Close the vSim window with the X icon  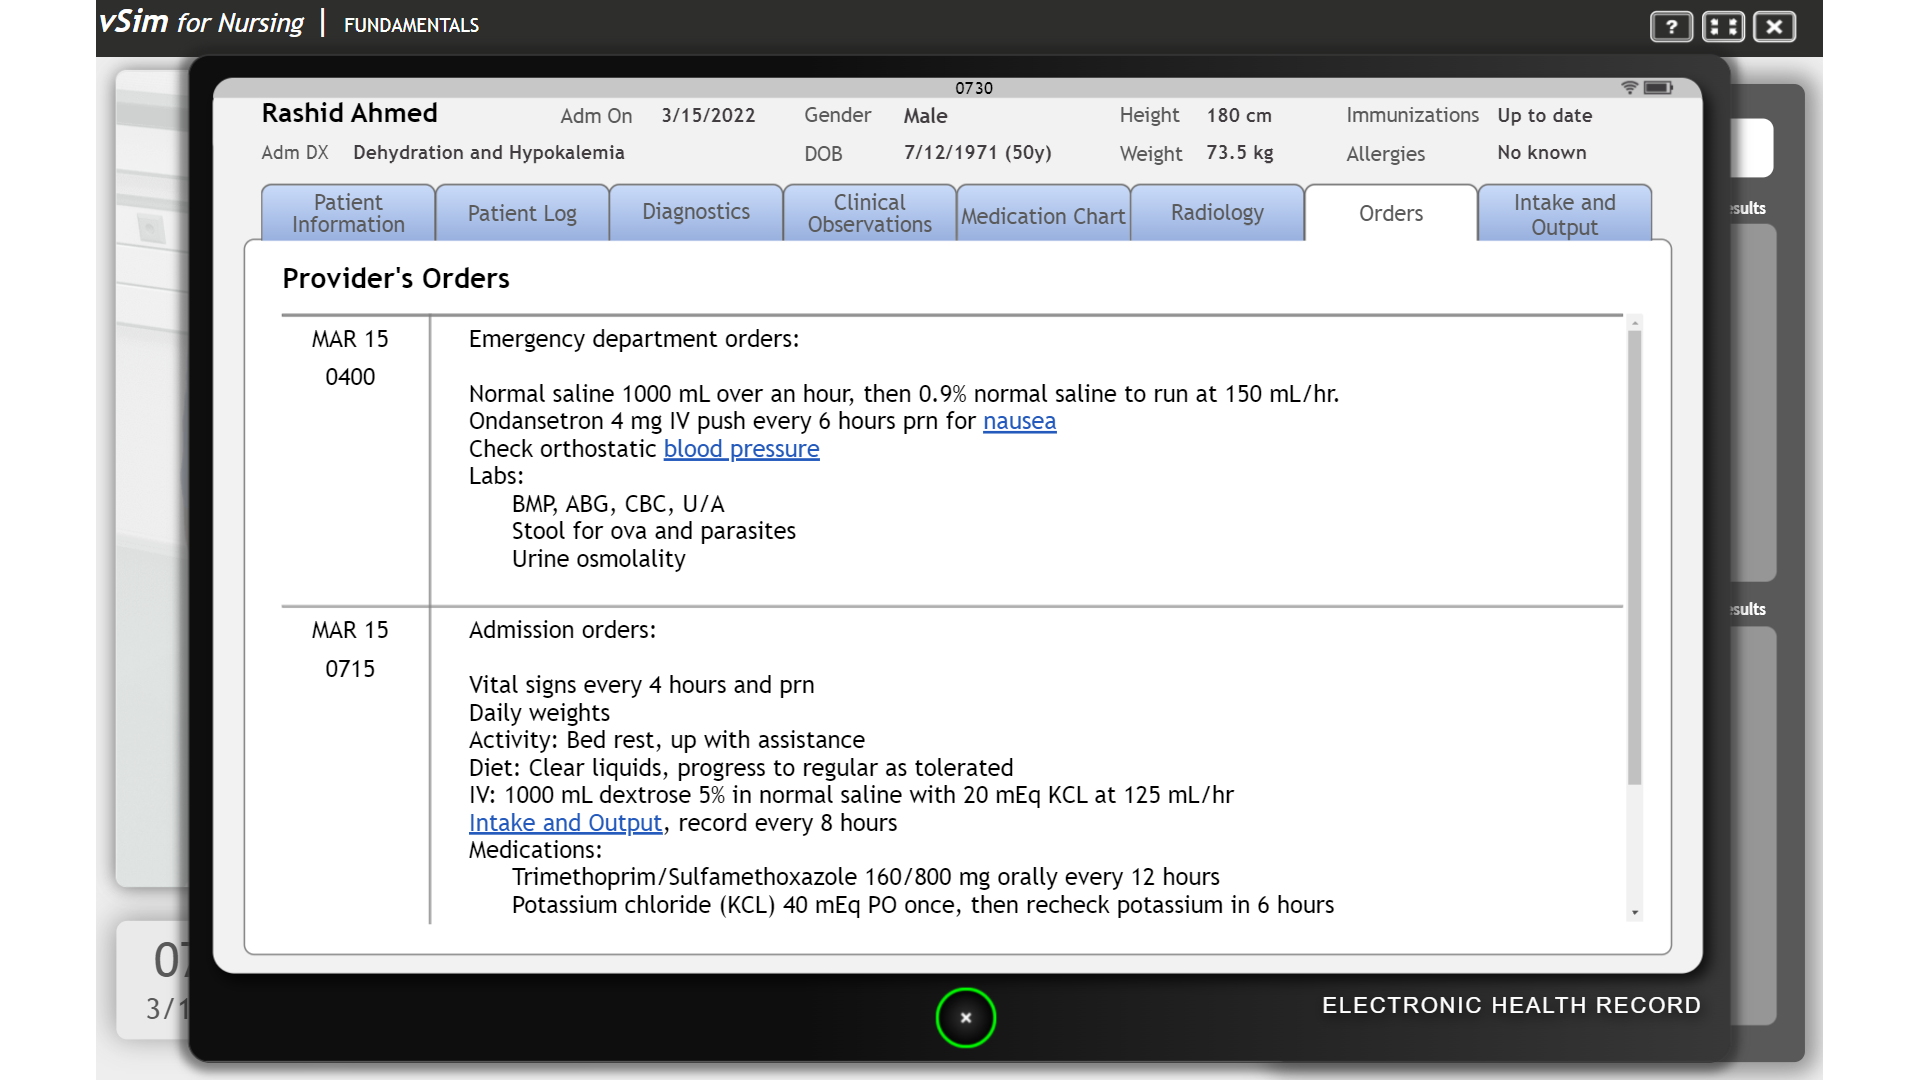1775,27
